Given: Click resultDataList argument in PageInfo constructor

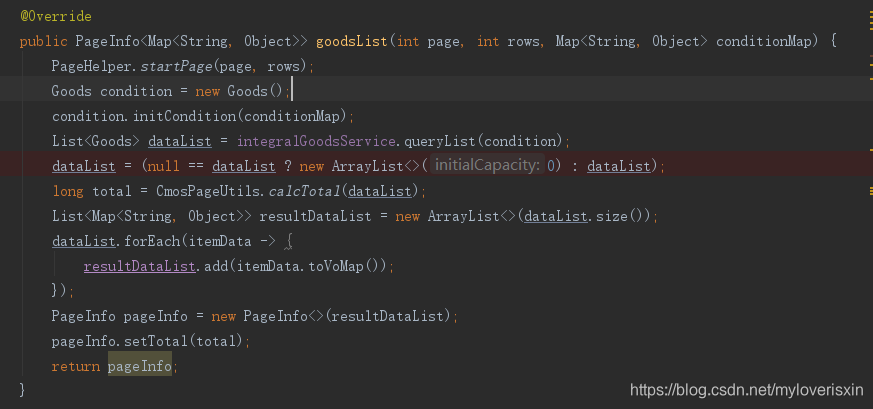Looking at the screenshot, I should pyautogui.click(x=388, y=317).
